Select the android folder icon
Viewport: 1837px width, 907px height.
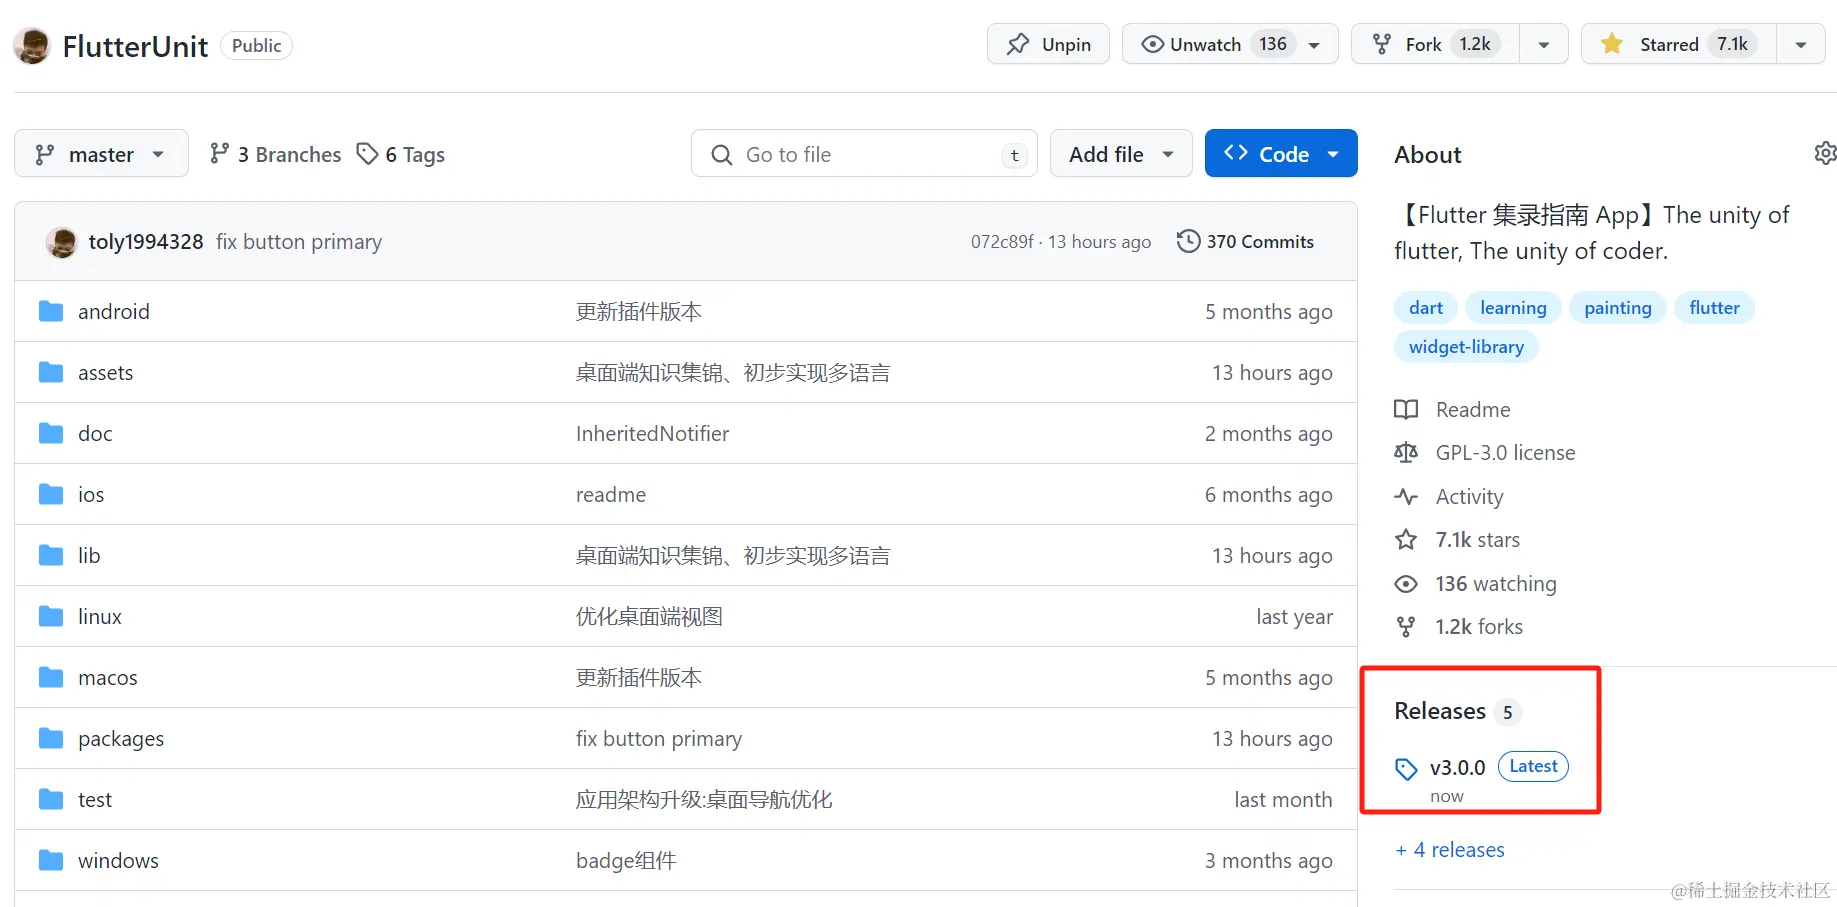pos(50,311)
